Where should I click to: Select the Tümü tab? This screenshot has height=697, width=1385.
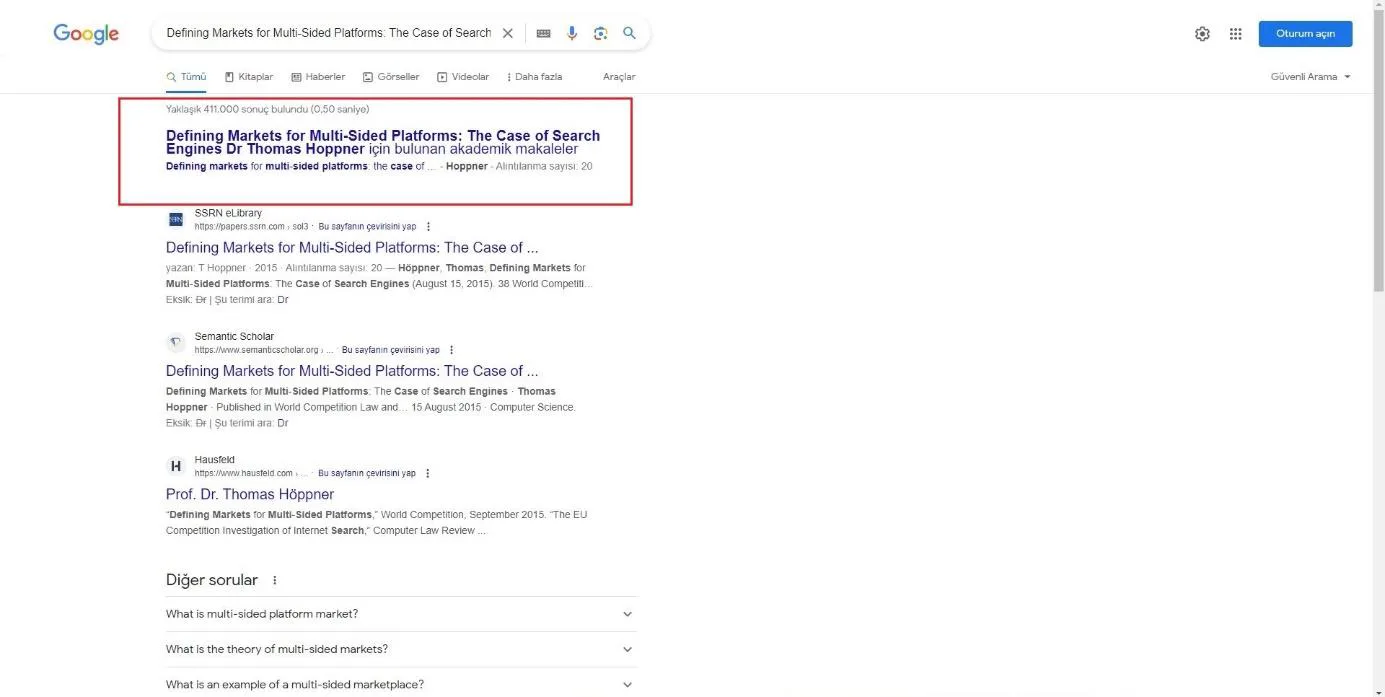(x=186, y=77)
